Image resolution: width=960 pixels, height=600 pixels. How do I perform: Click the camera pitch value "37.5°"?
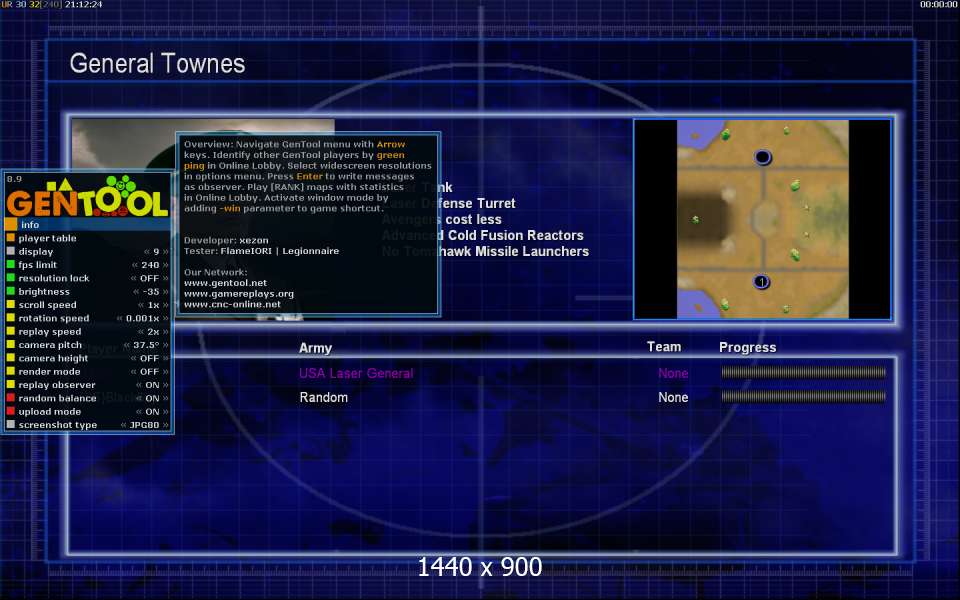(x=146, y=345)
